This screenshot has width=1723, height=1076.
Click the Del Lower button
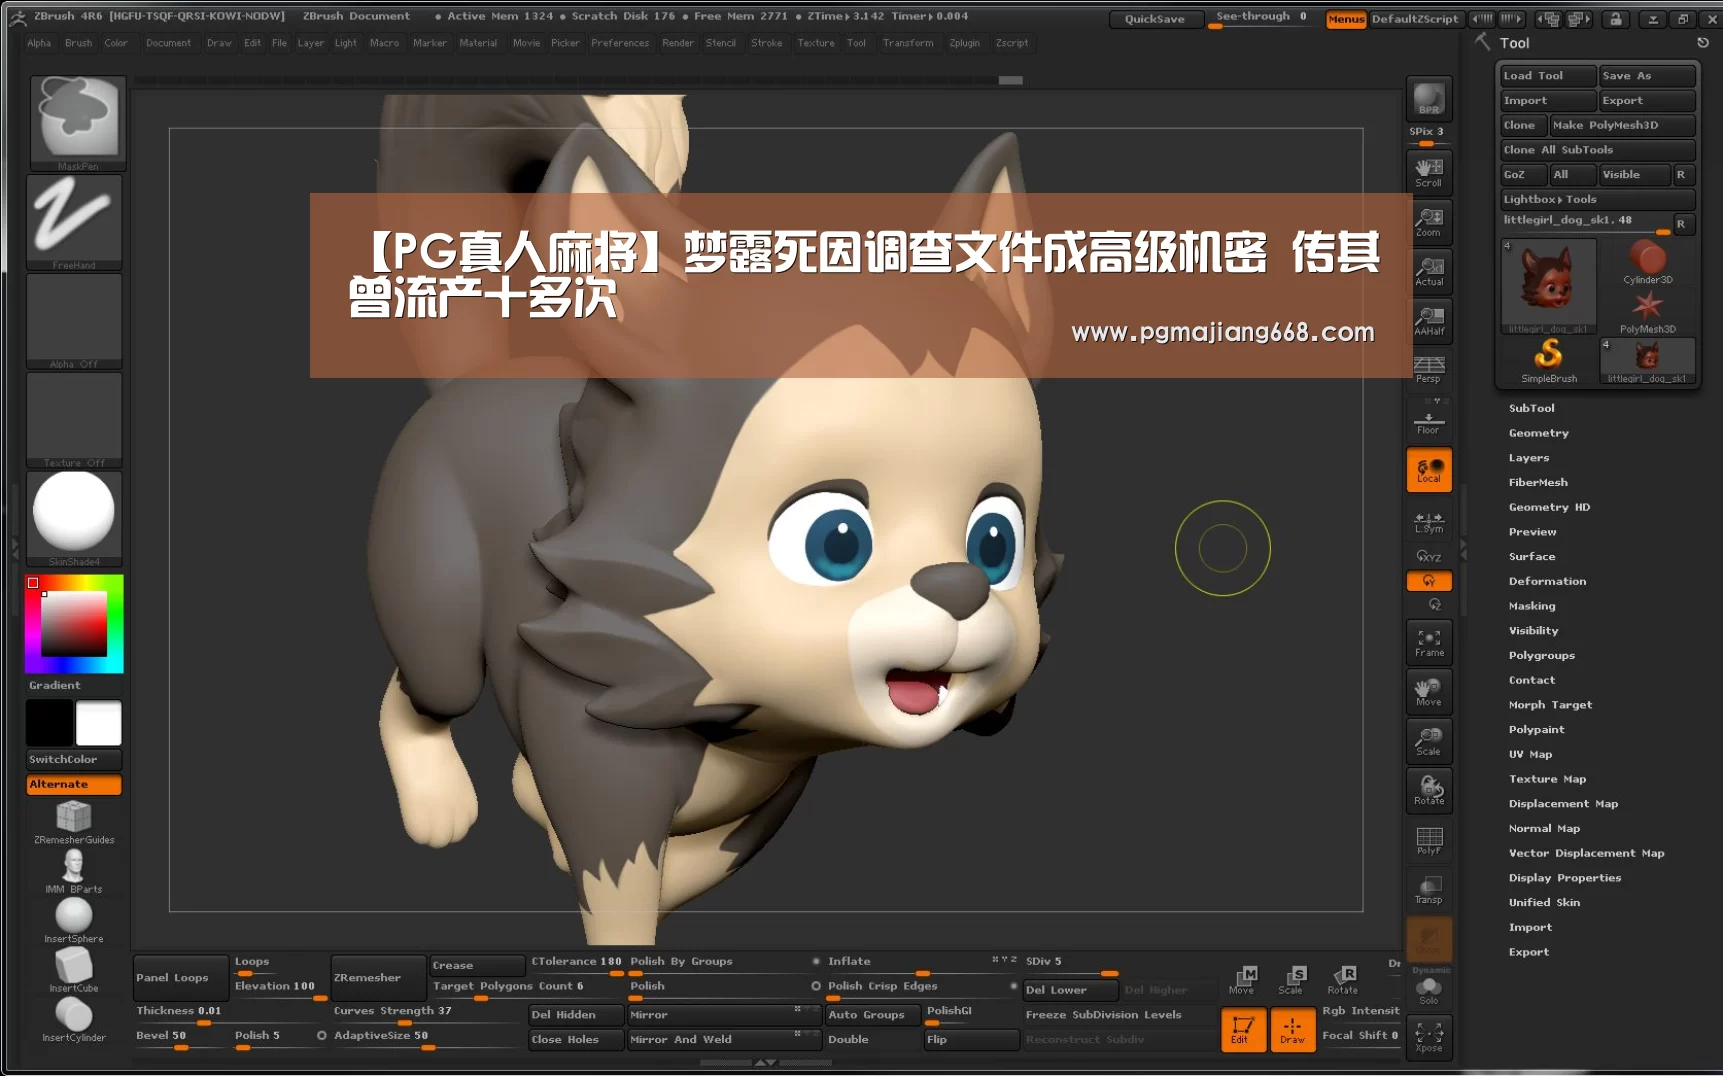tap(1069, 990)
